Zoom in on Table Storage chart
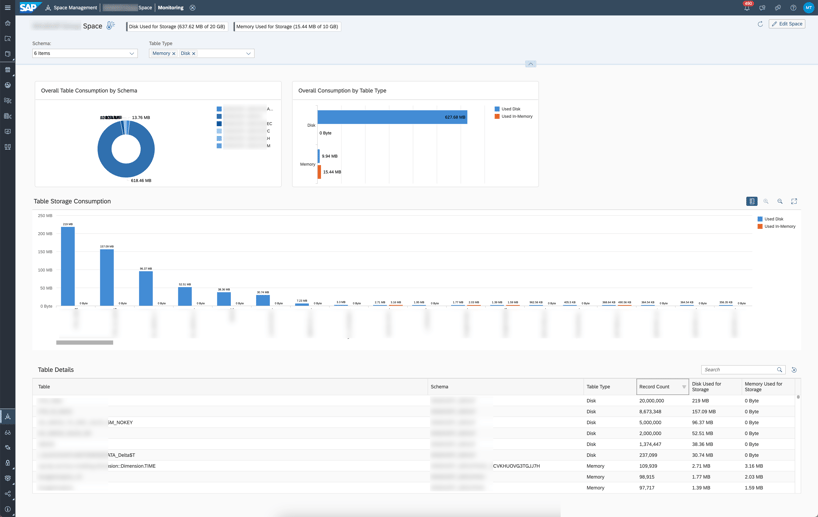 pos(766,201)
